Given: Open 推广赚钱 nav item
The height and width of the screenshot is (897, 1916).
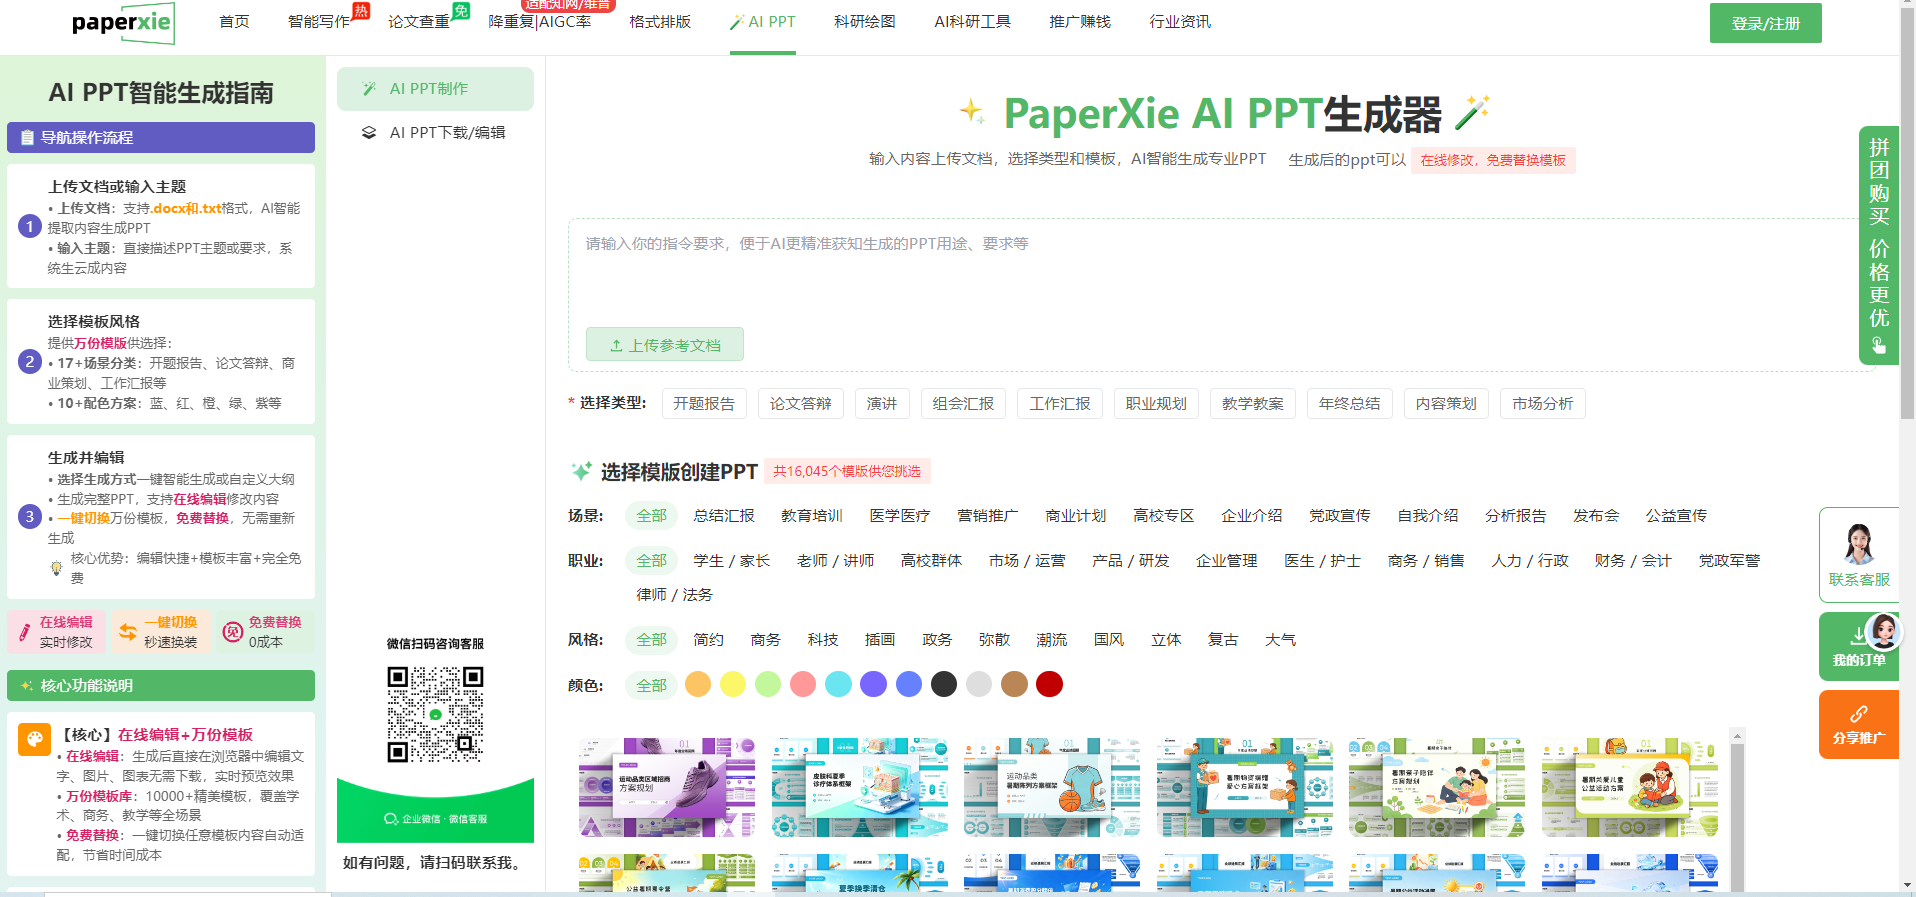Looking at the screenshot, I should click(x=1080, y=22).
